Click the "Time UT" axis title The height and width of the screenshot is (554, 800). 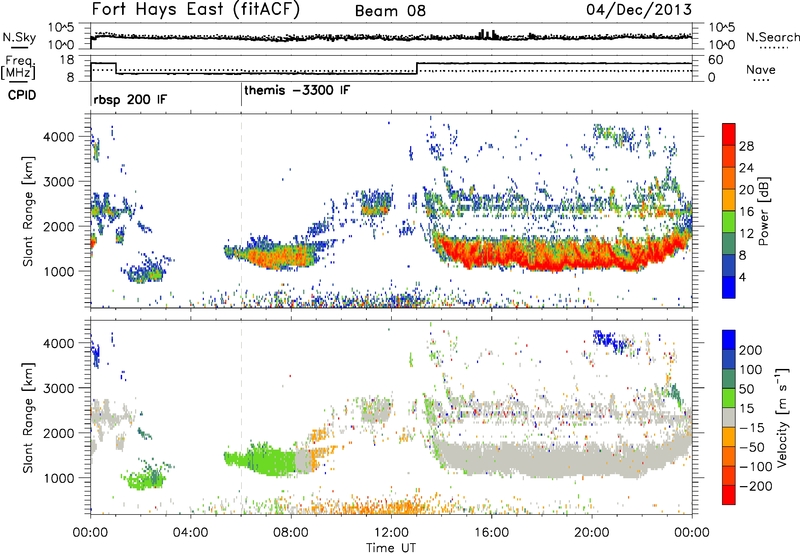point(391,548)
